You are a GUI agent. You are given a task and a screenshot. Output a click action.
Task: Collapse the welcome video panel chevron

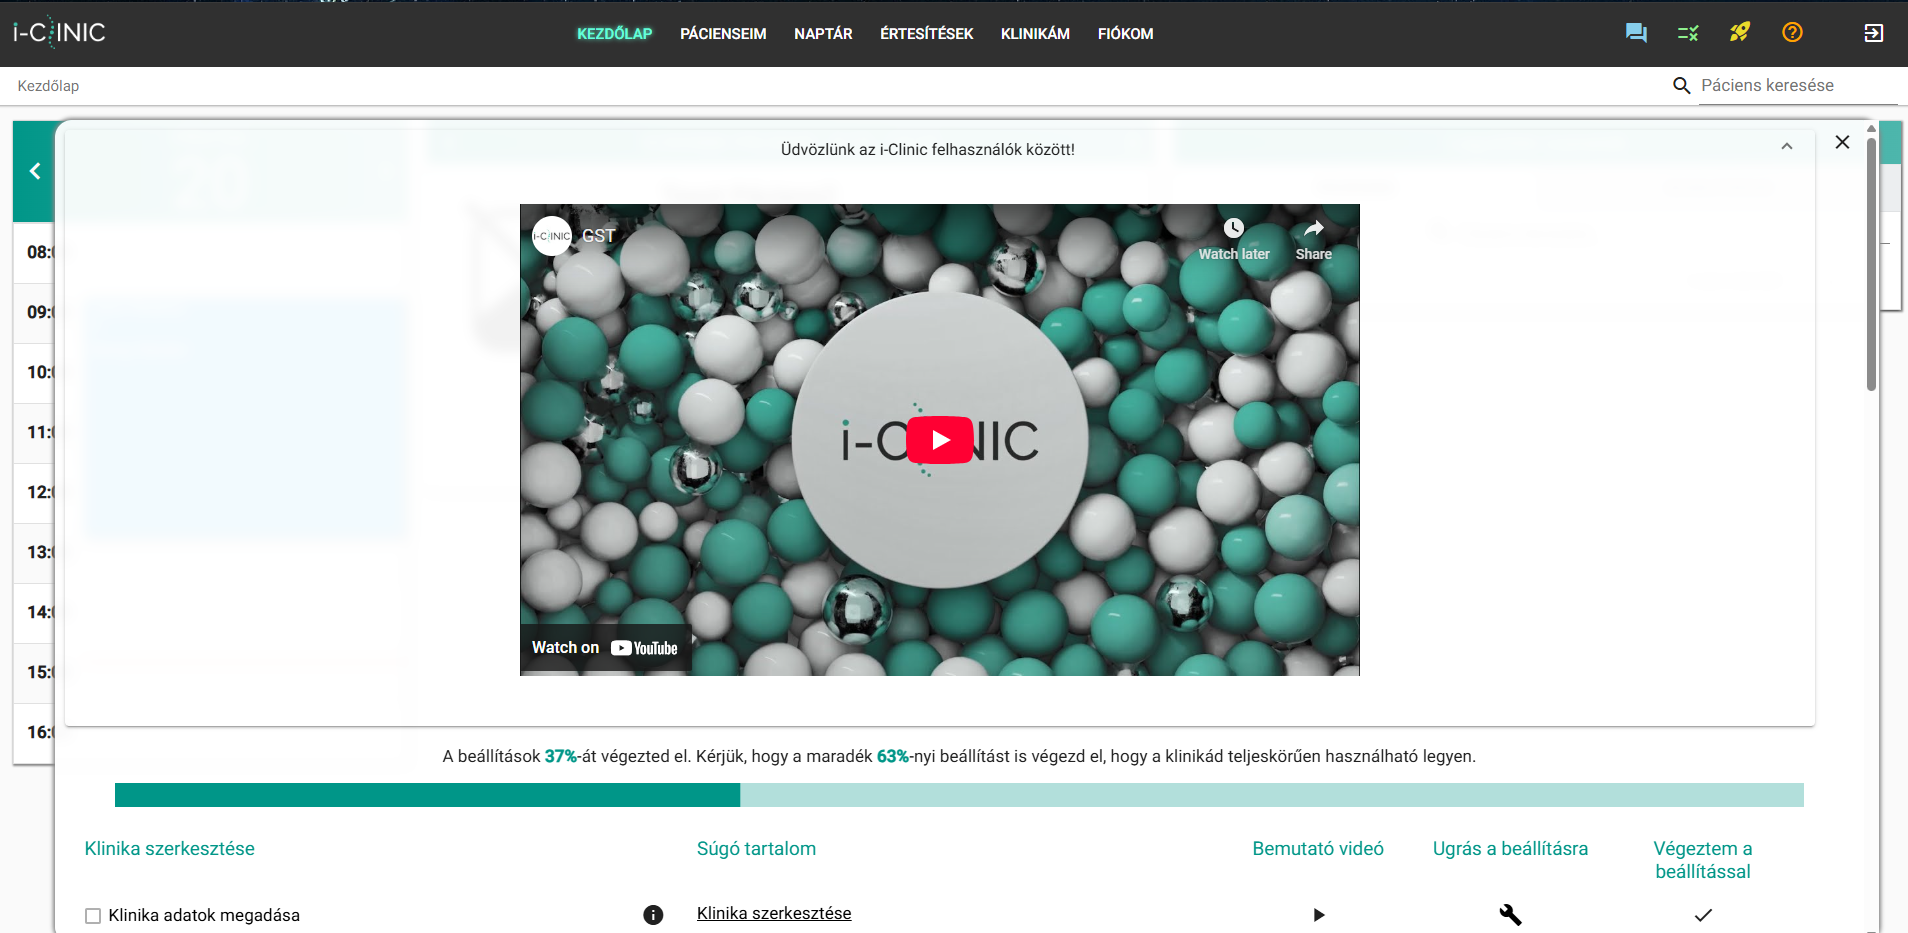coord(1787,147)
